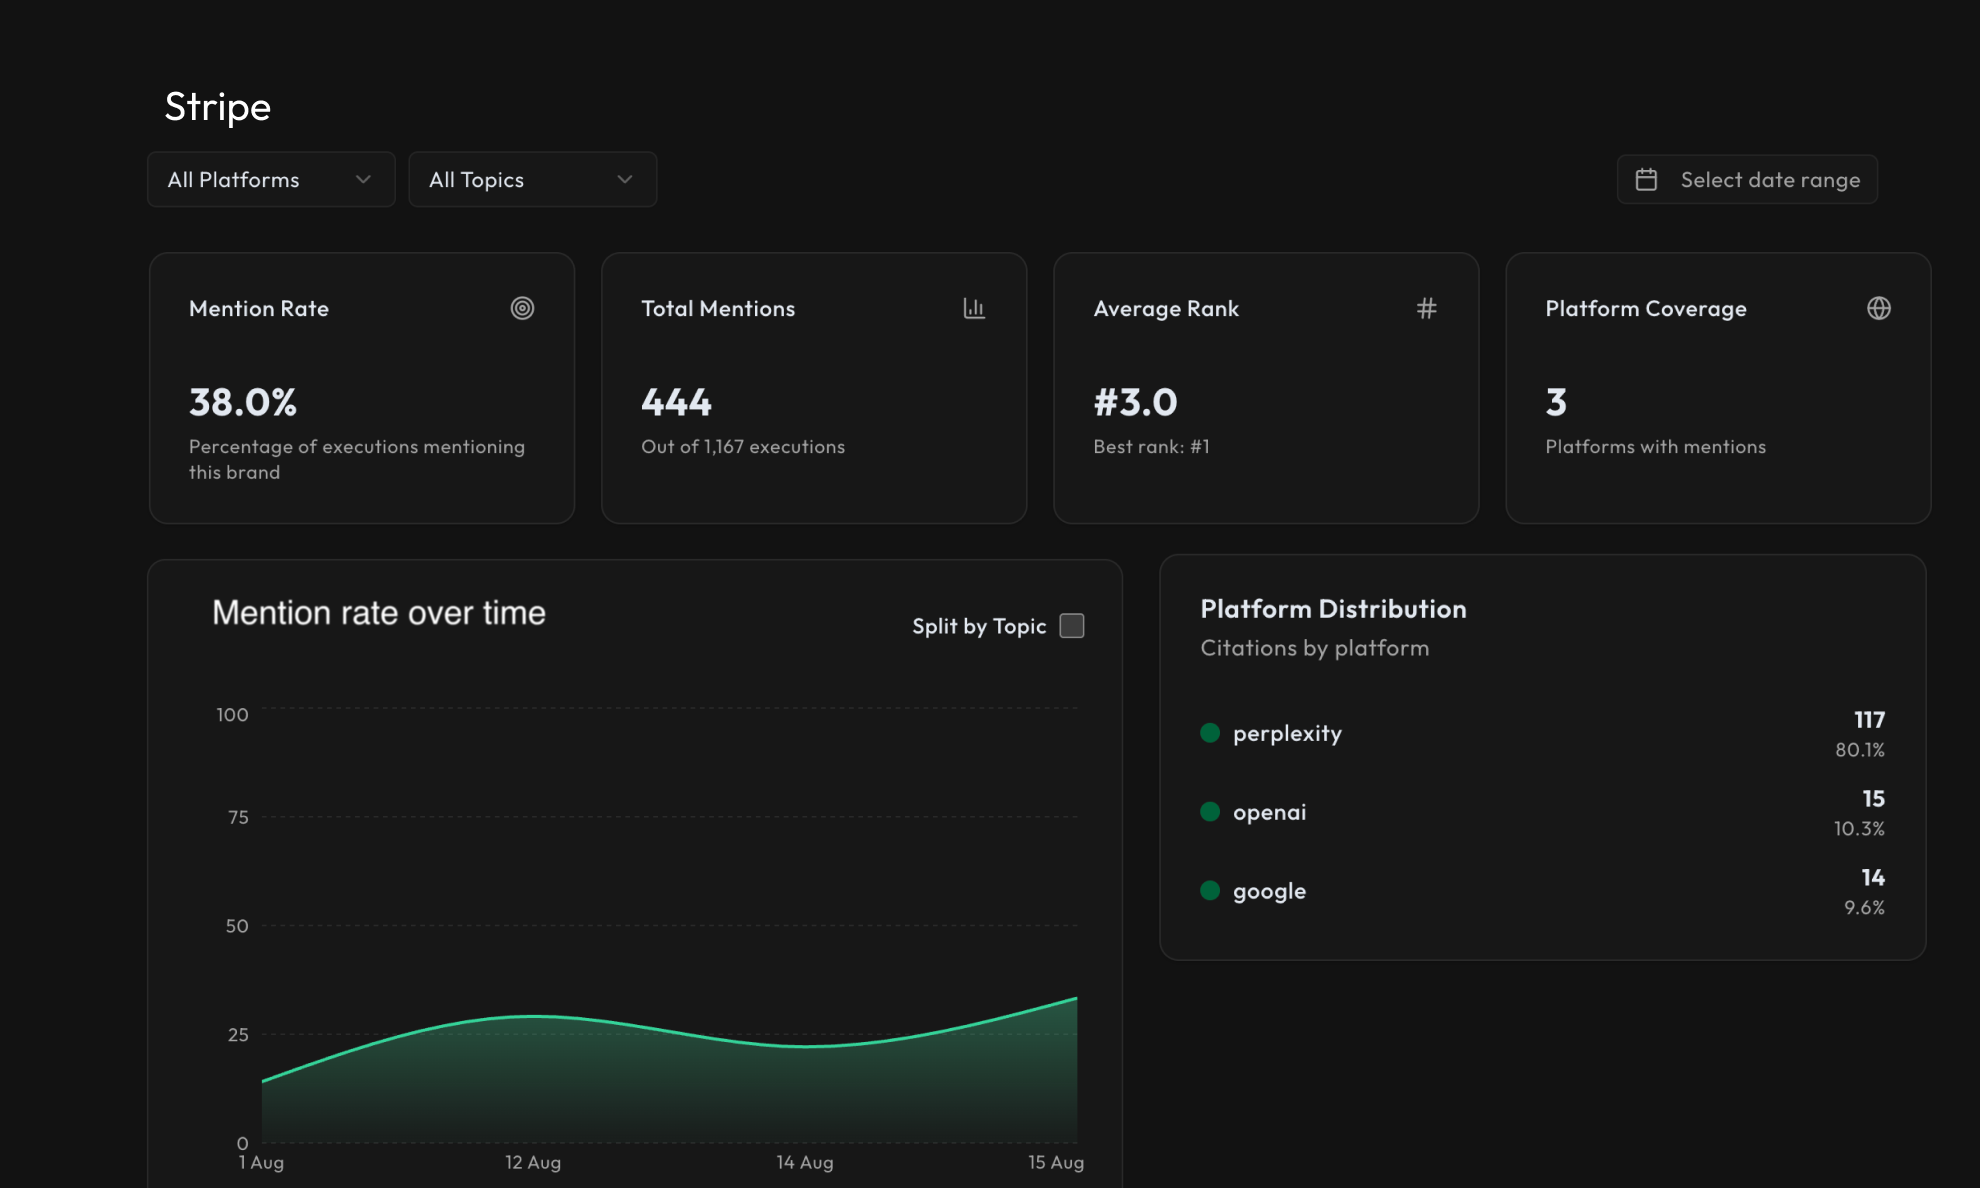Click the green dot beside openai

point(1210,812)
